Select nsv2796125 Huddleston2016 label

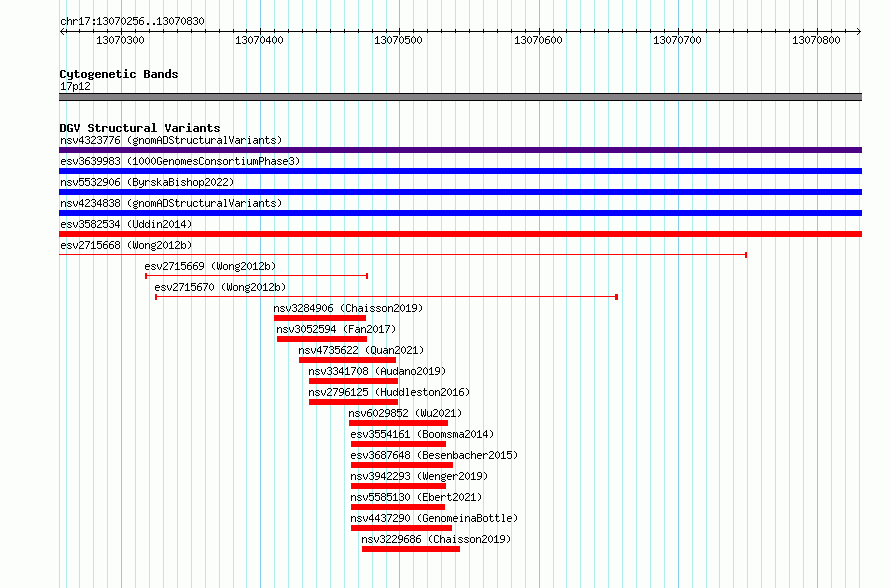tap(389, 392)
